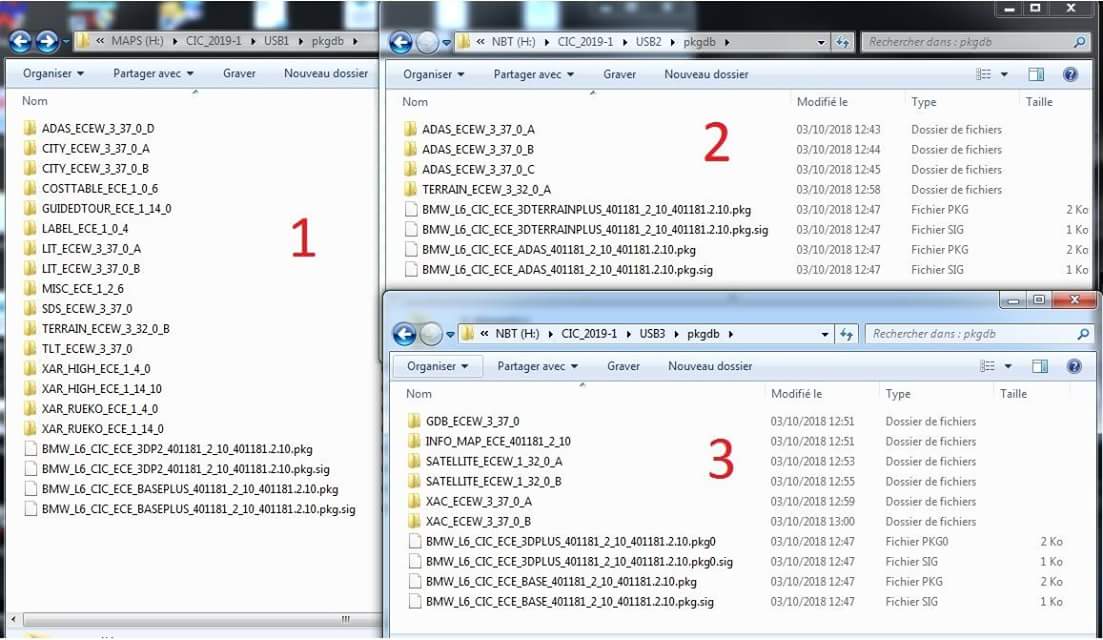Viewport: 1103px width, 640px height.
Task: Click Nouveau dossier in USB1 toolbar
Action: [326, 73]
